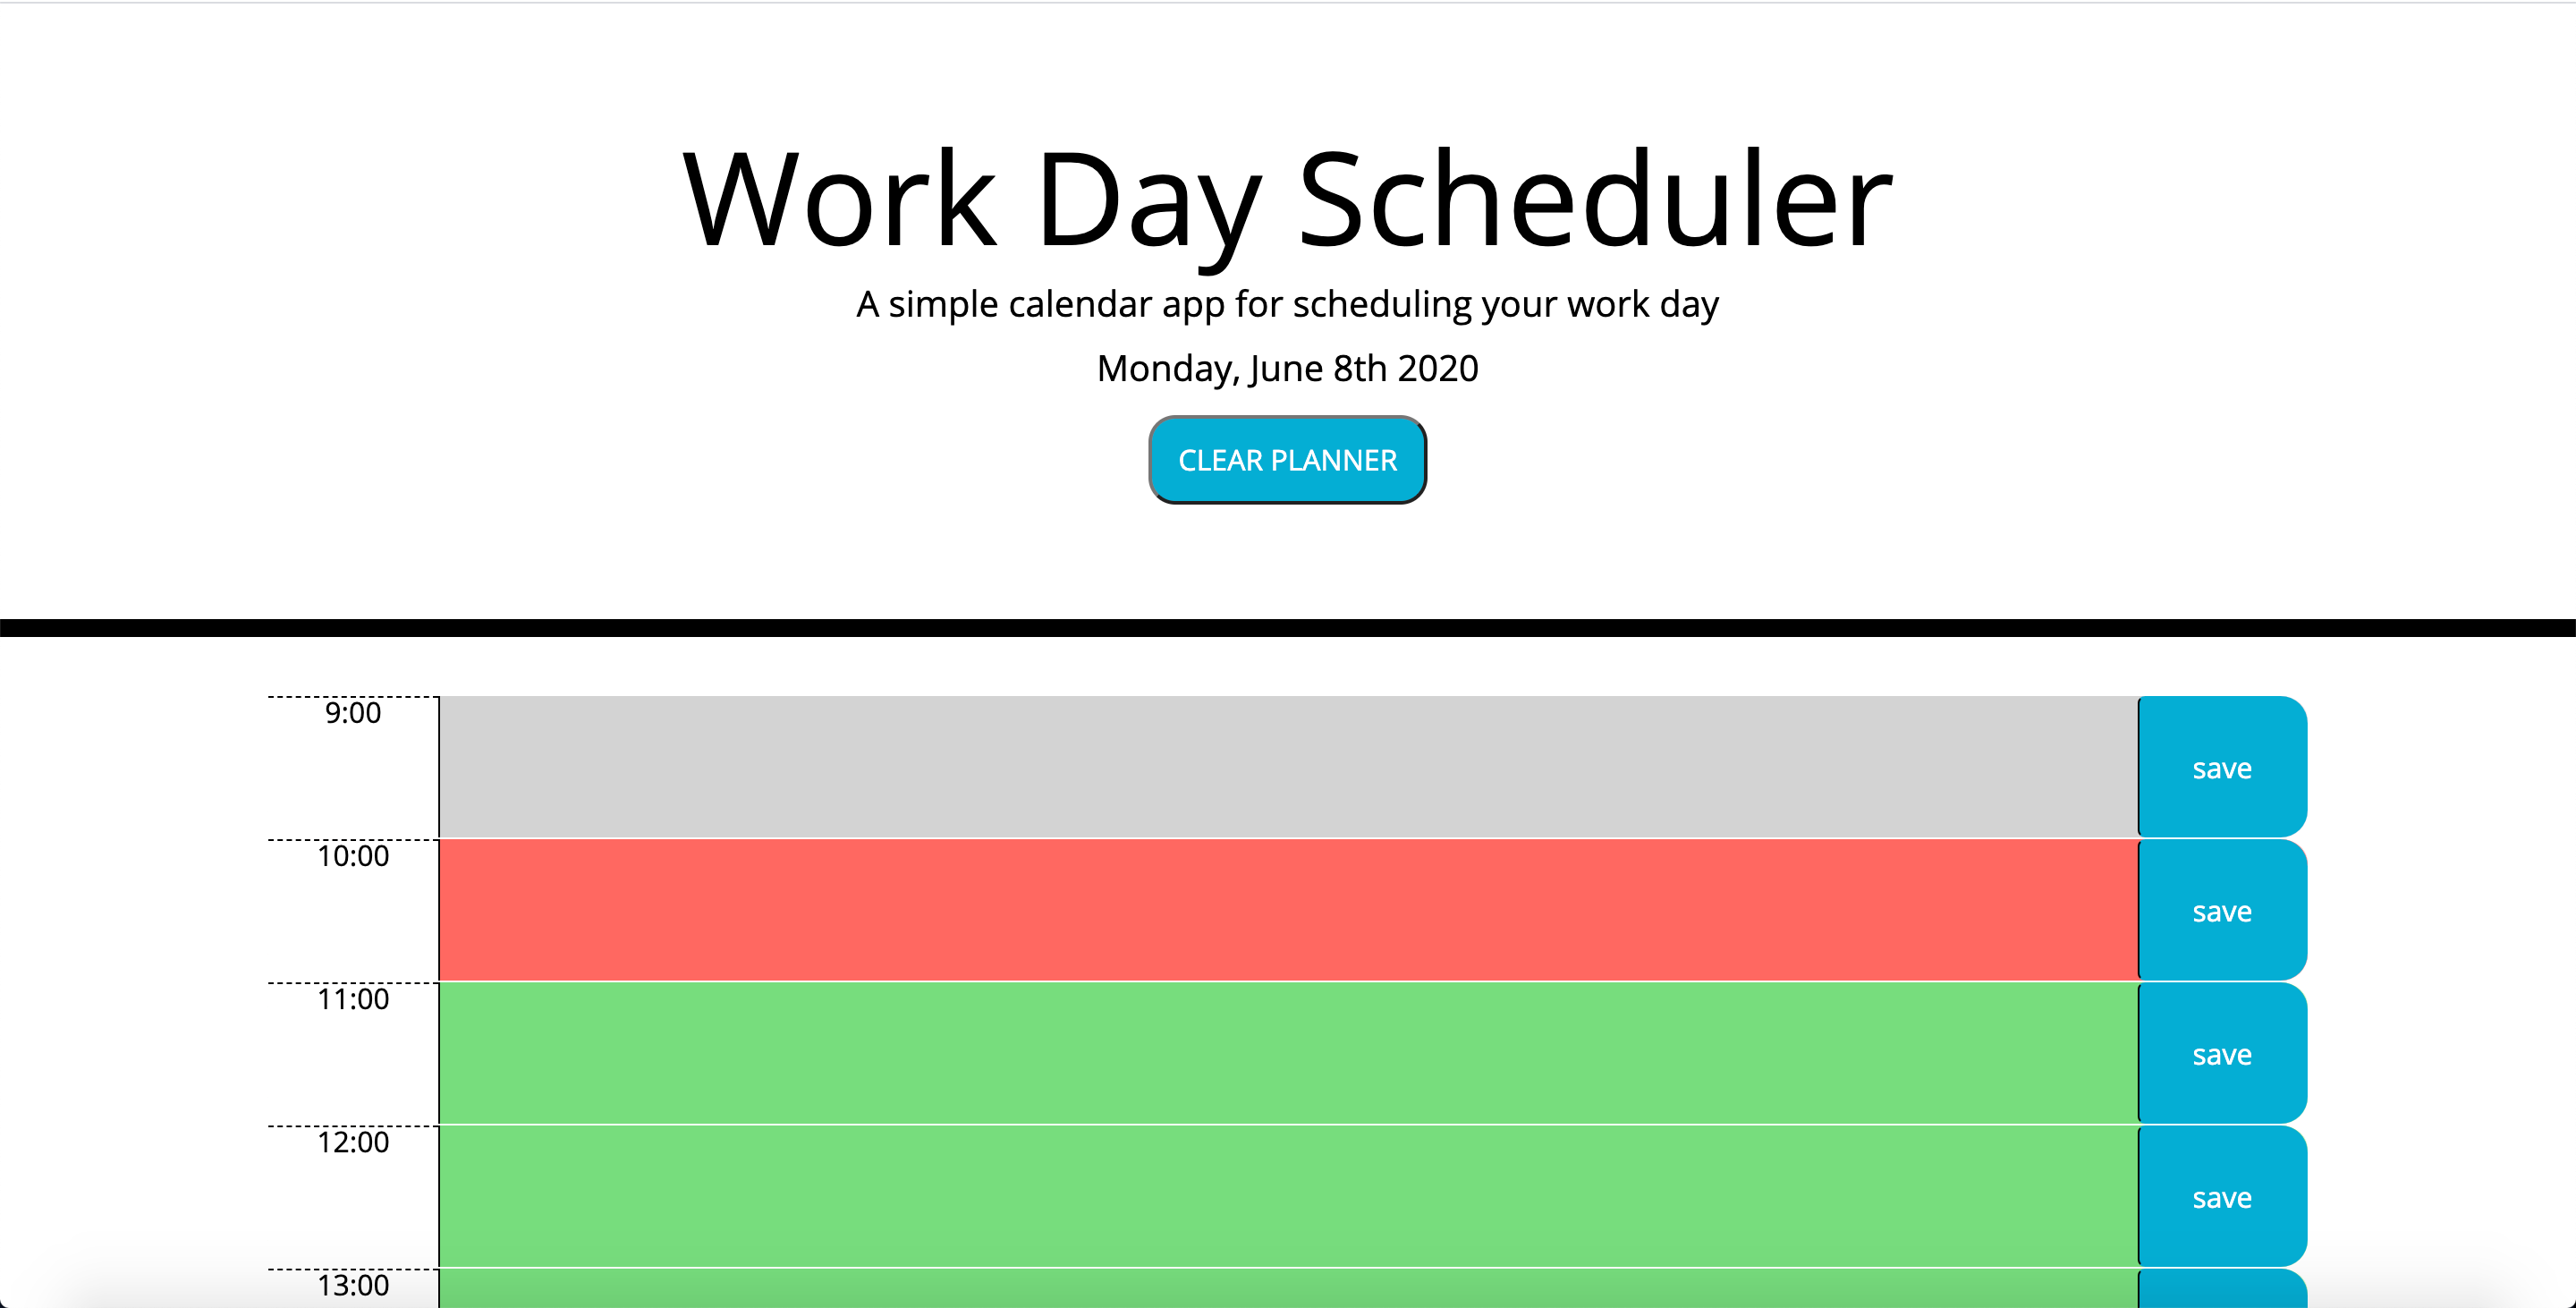
Task: Save the 9:00 time block entry
Action: (x=2221, y=767)
